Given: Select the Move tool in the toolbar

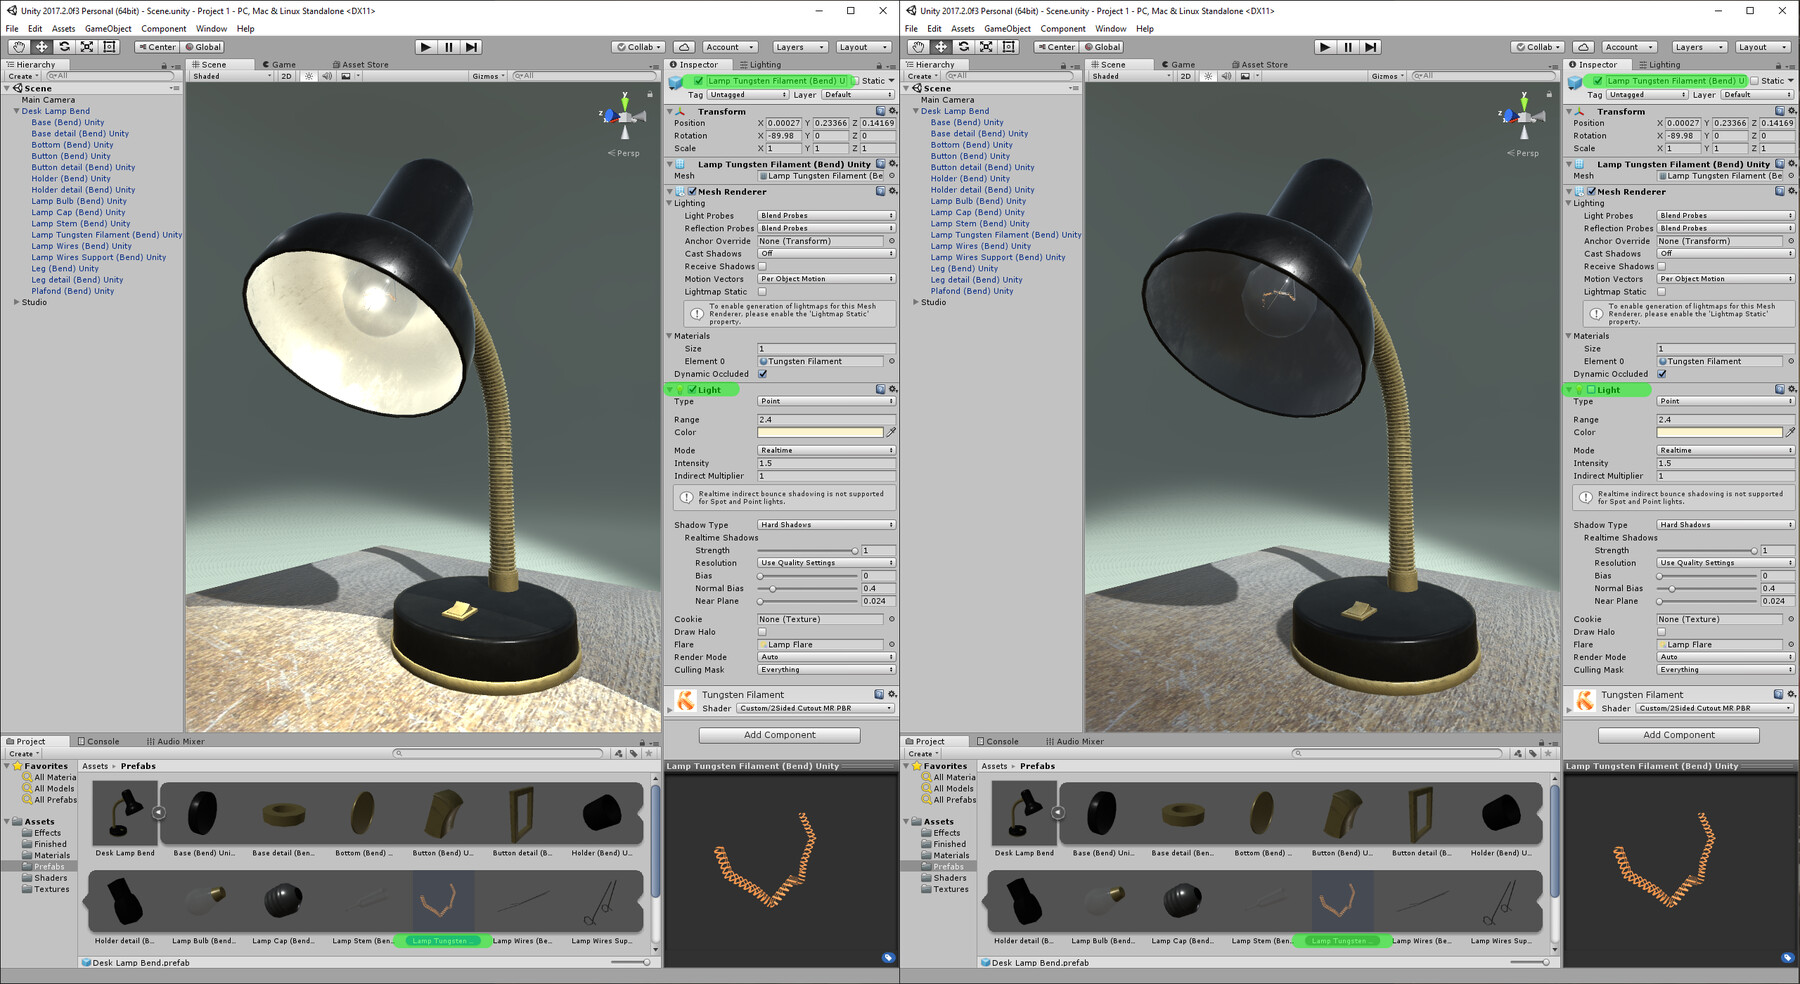Looking at the screenshot, I should pos(40,47).
